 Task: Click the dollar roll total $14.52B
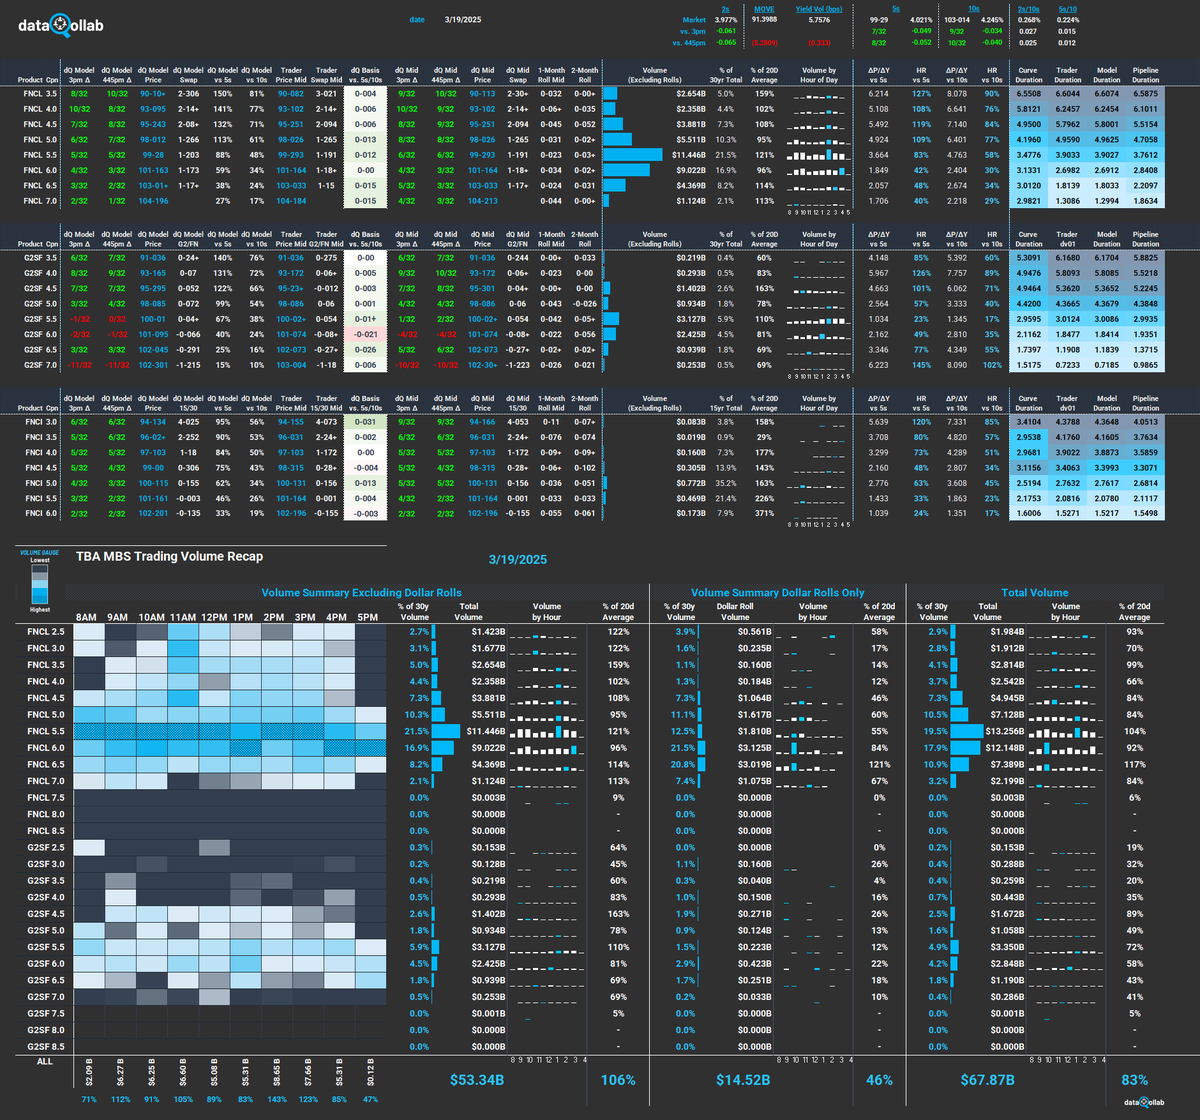pos(744,1080)
